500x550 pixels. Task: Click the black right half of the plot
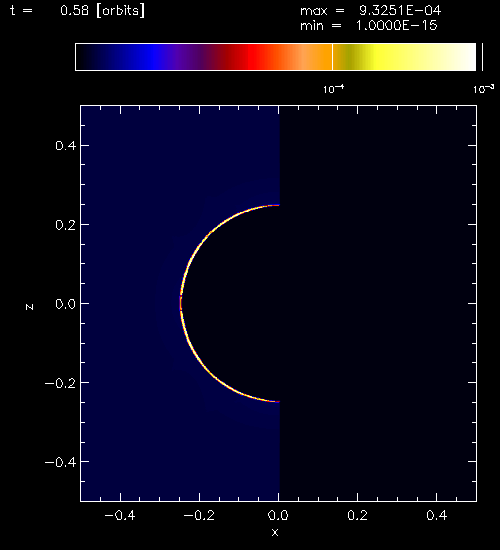tap(378, 303)
